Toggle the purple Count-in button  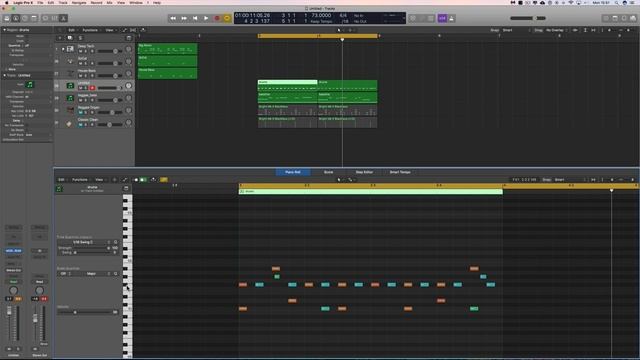click(442, 18)
